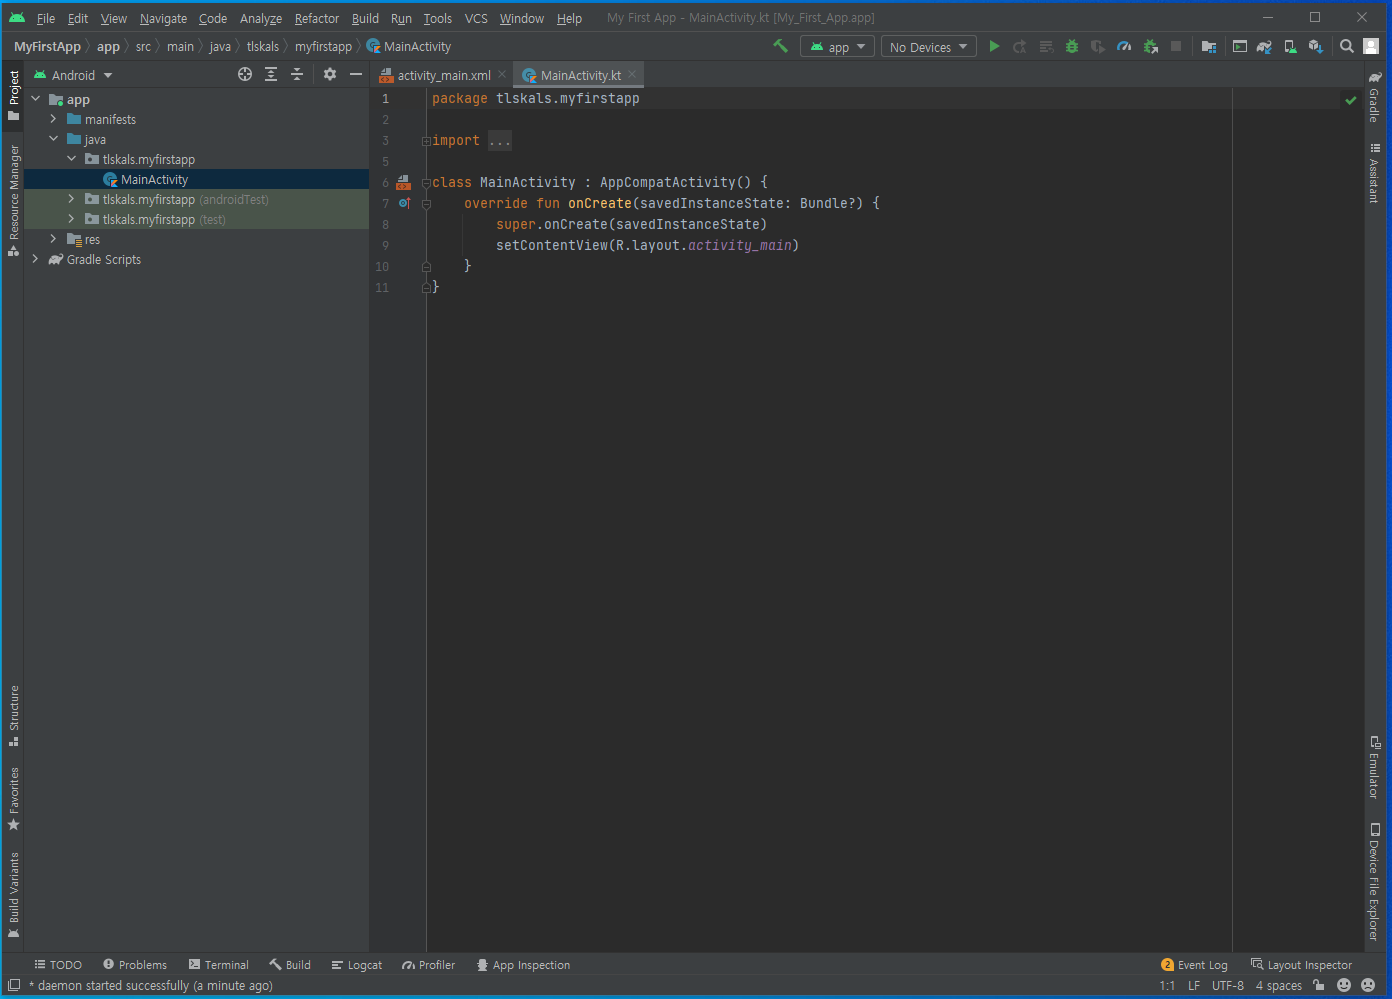Click Run with Coverage icon
This screenshot has height=999, width=1392.
tap(1098, 46)
